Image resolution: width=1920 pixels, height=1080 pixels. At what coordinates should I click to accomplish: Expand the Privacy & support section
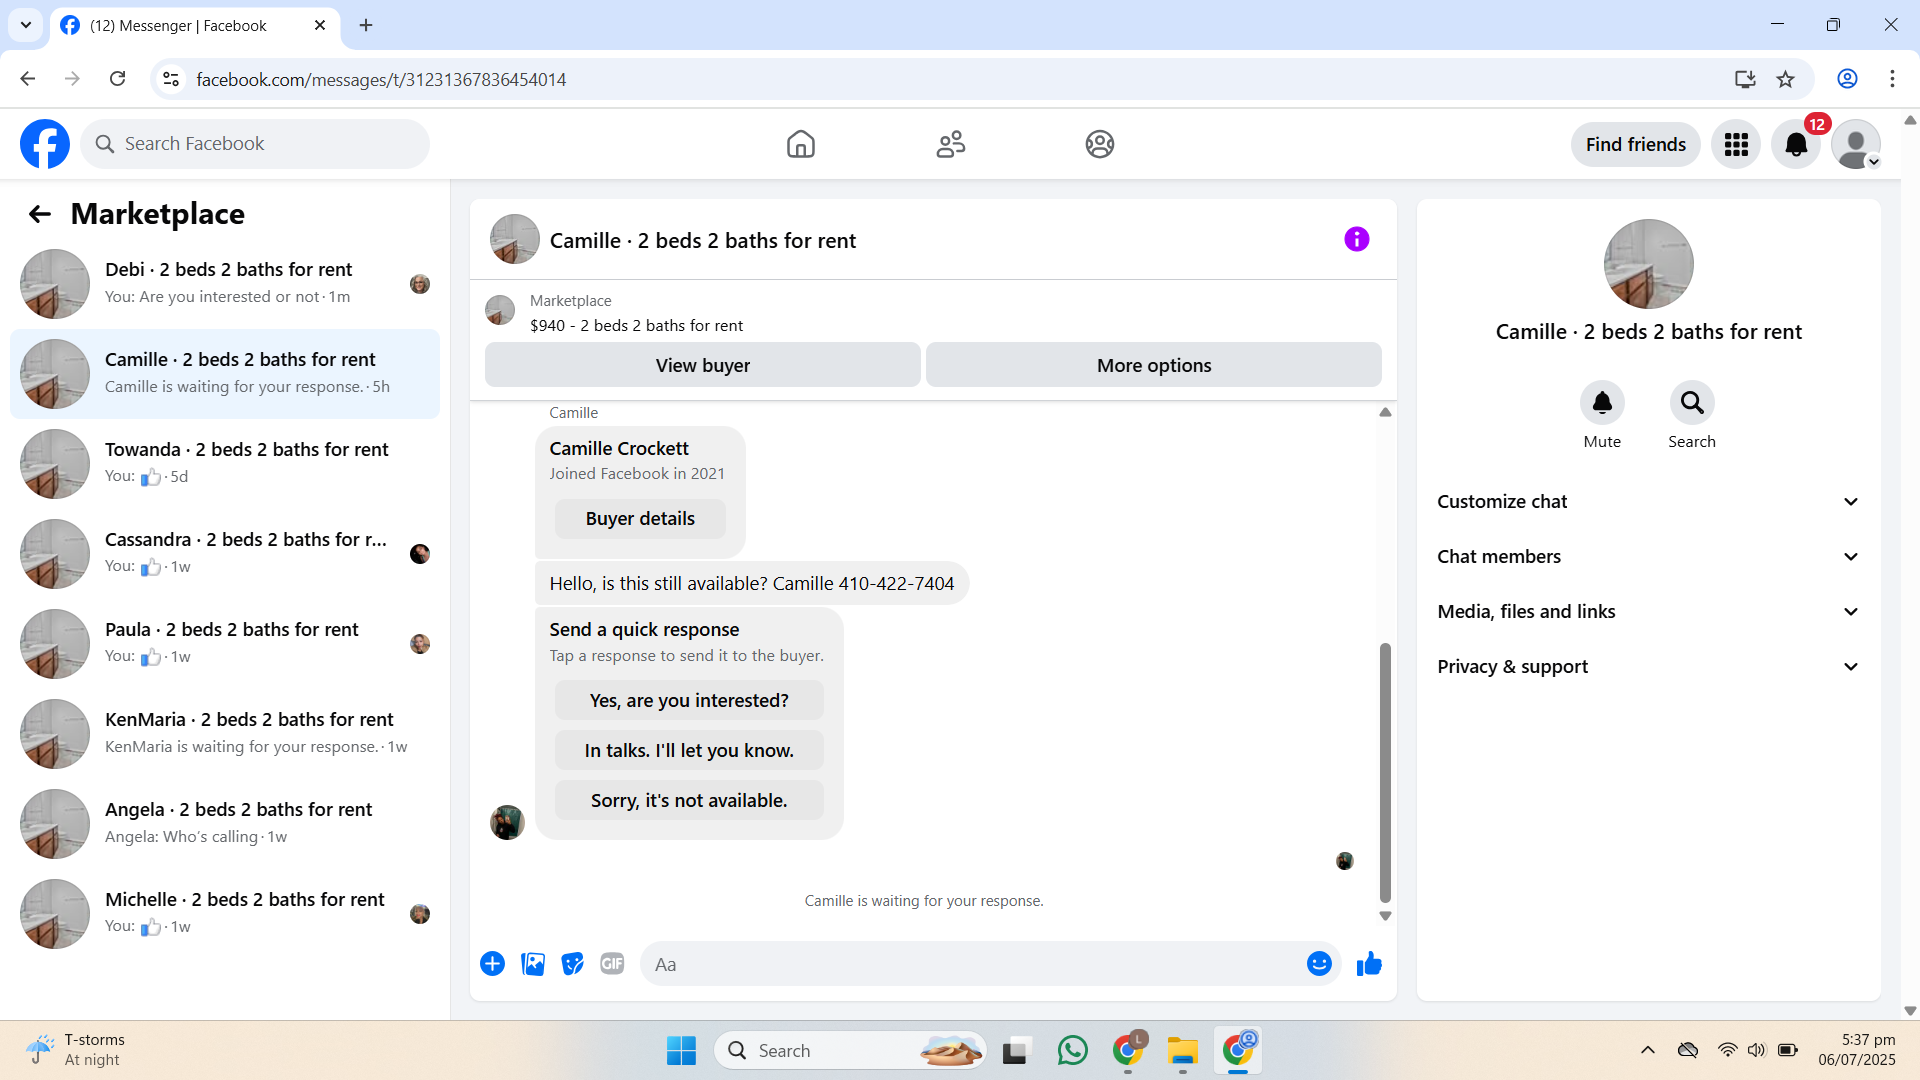(x=1648, y=667)
